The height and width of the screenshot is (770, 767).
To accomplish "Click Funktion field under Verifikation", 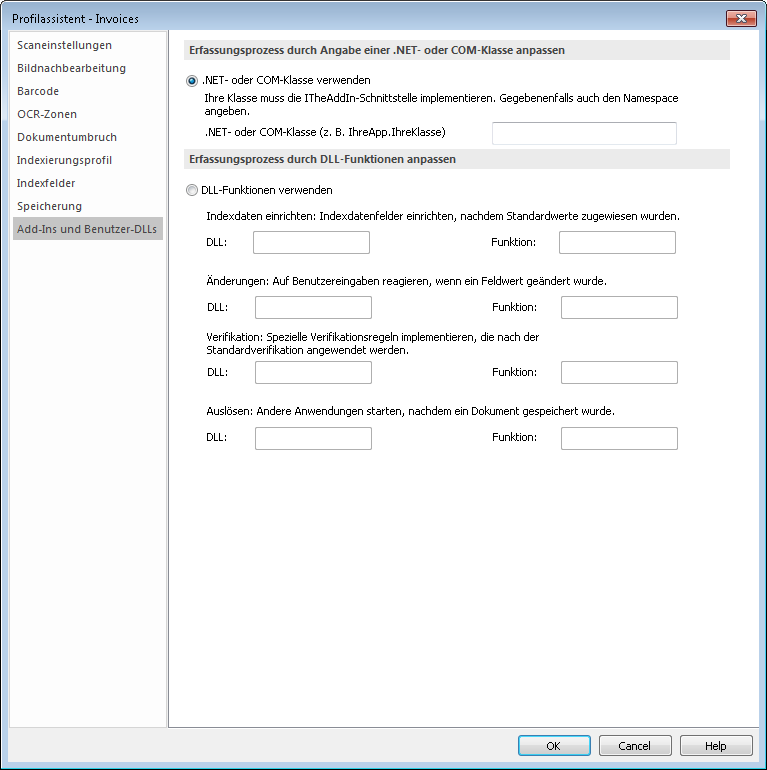I will click(x=619, y=373).
